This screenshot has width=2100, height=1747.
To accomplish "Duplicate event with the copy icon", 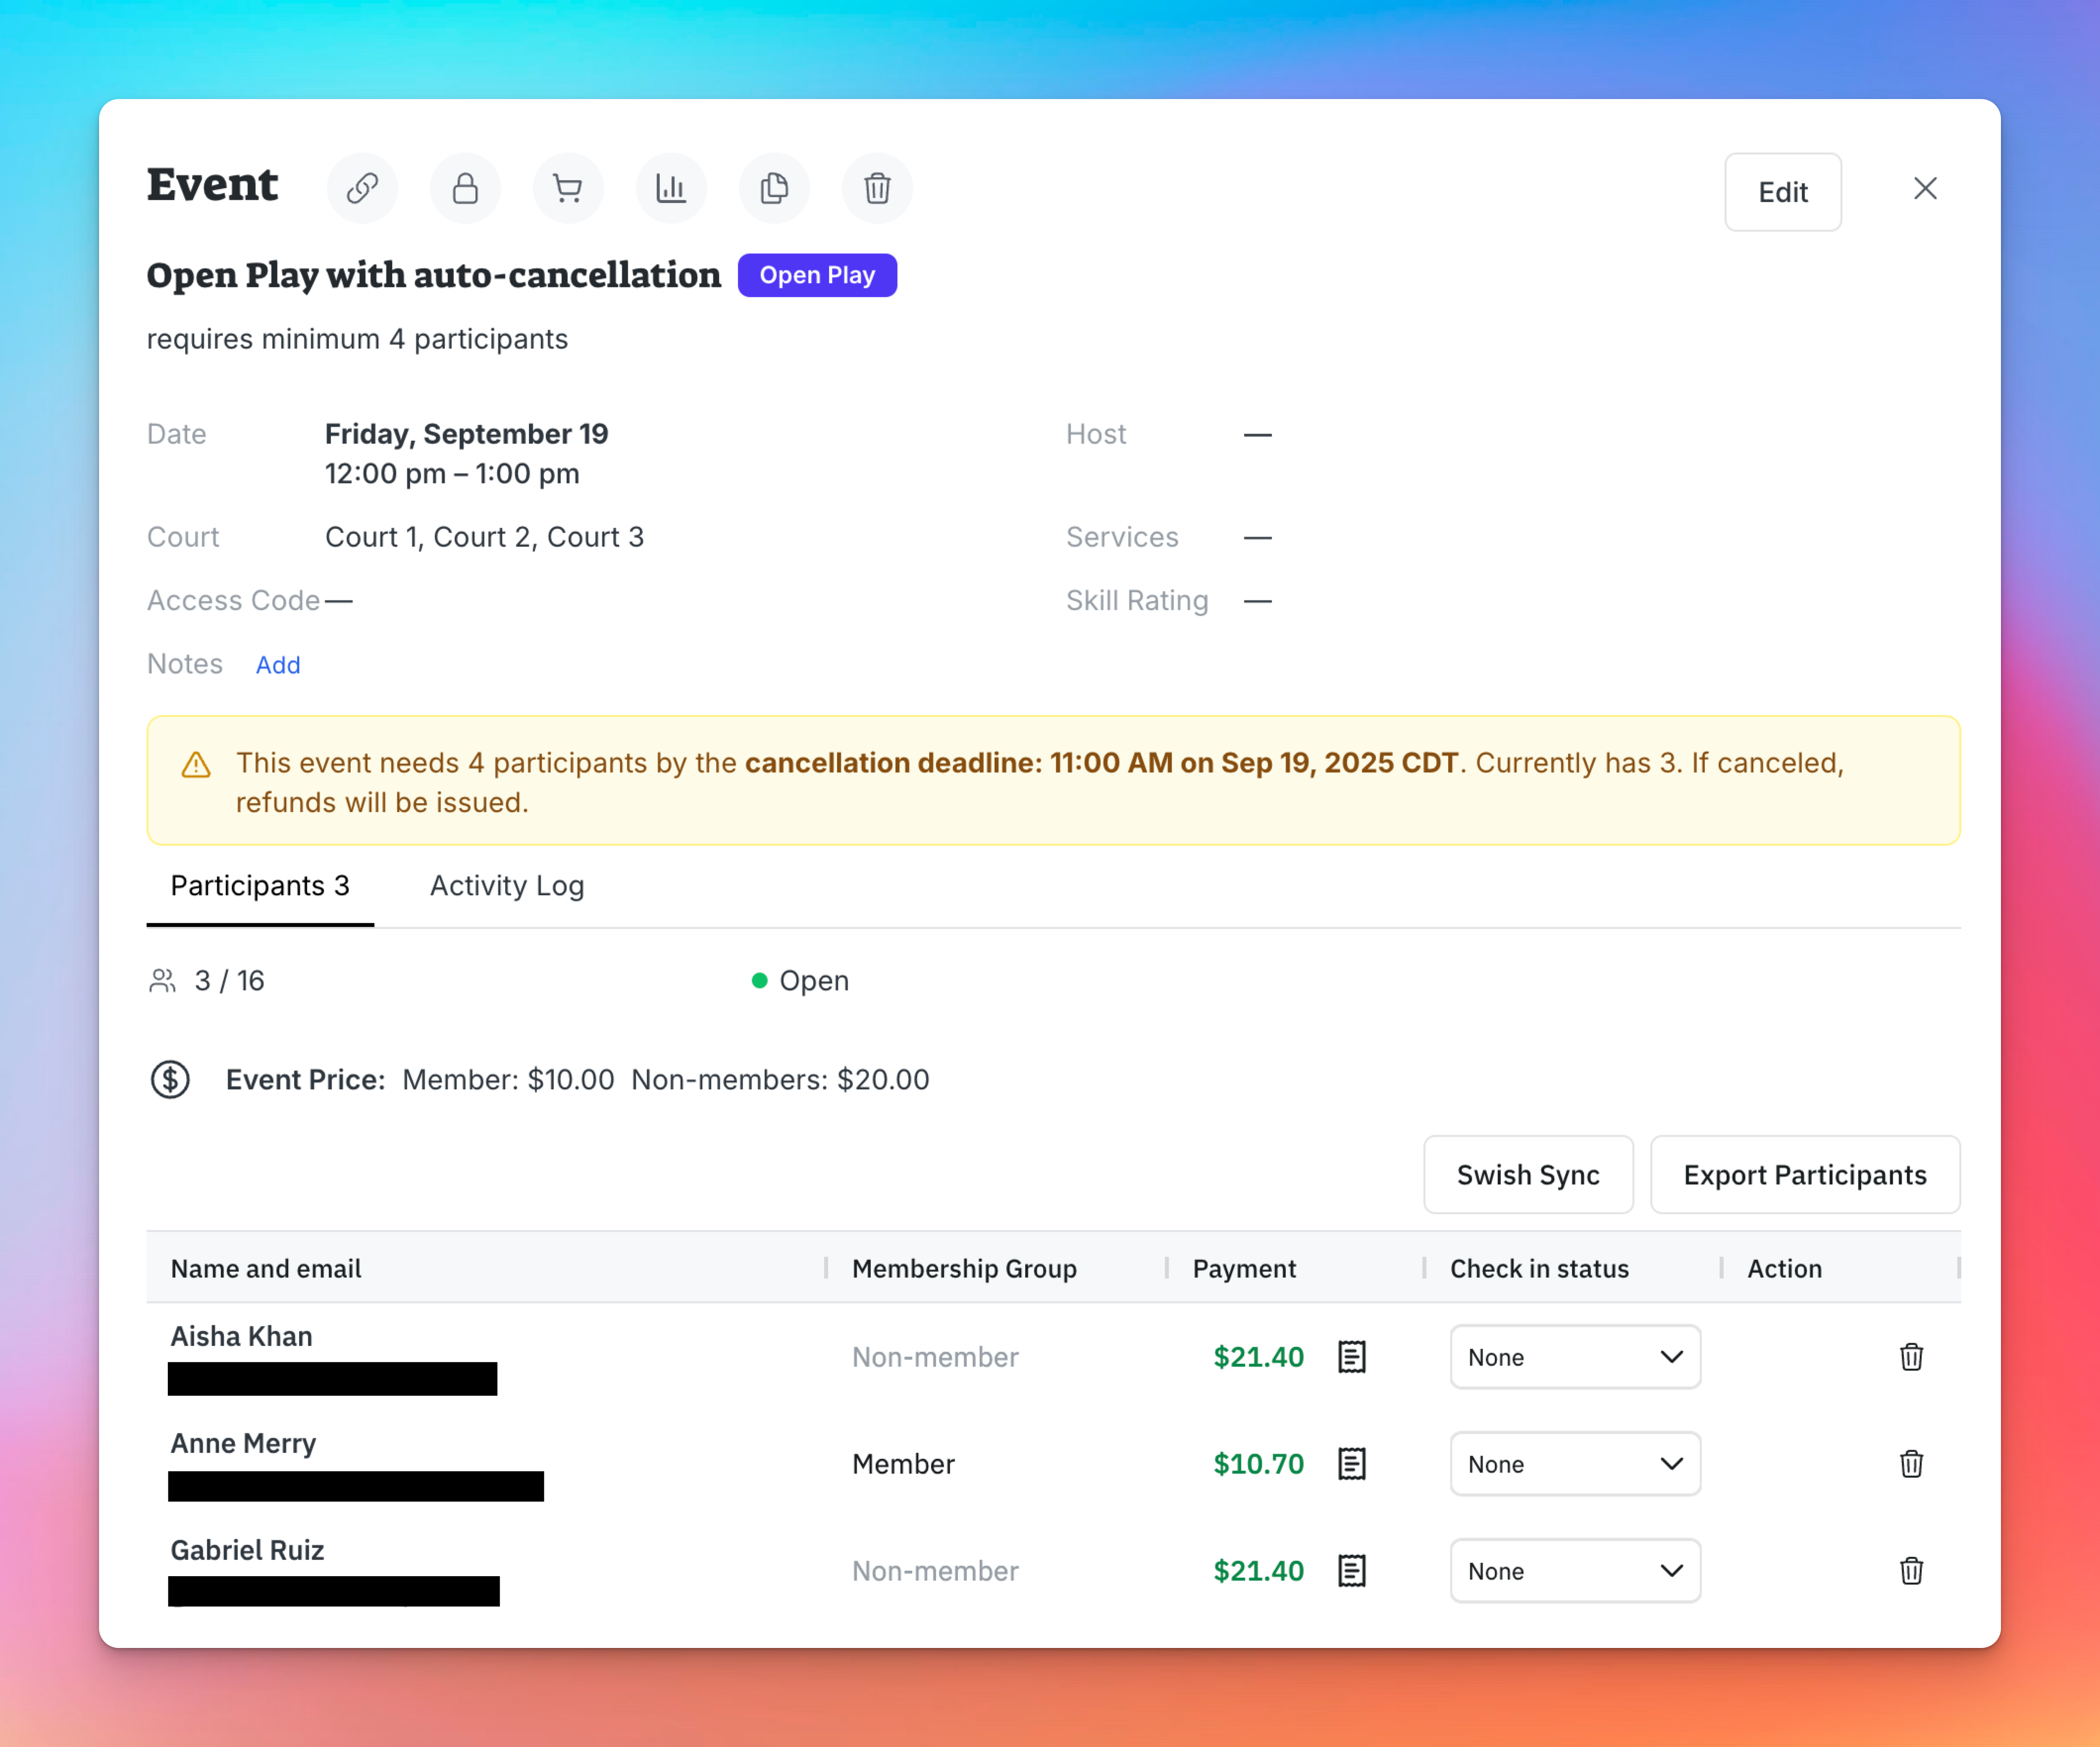I will click(x=774, y=188).
